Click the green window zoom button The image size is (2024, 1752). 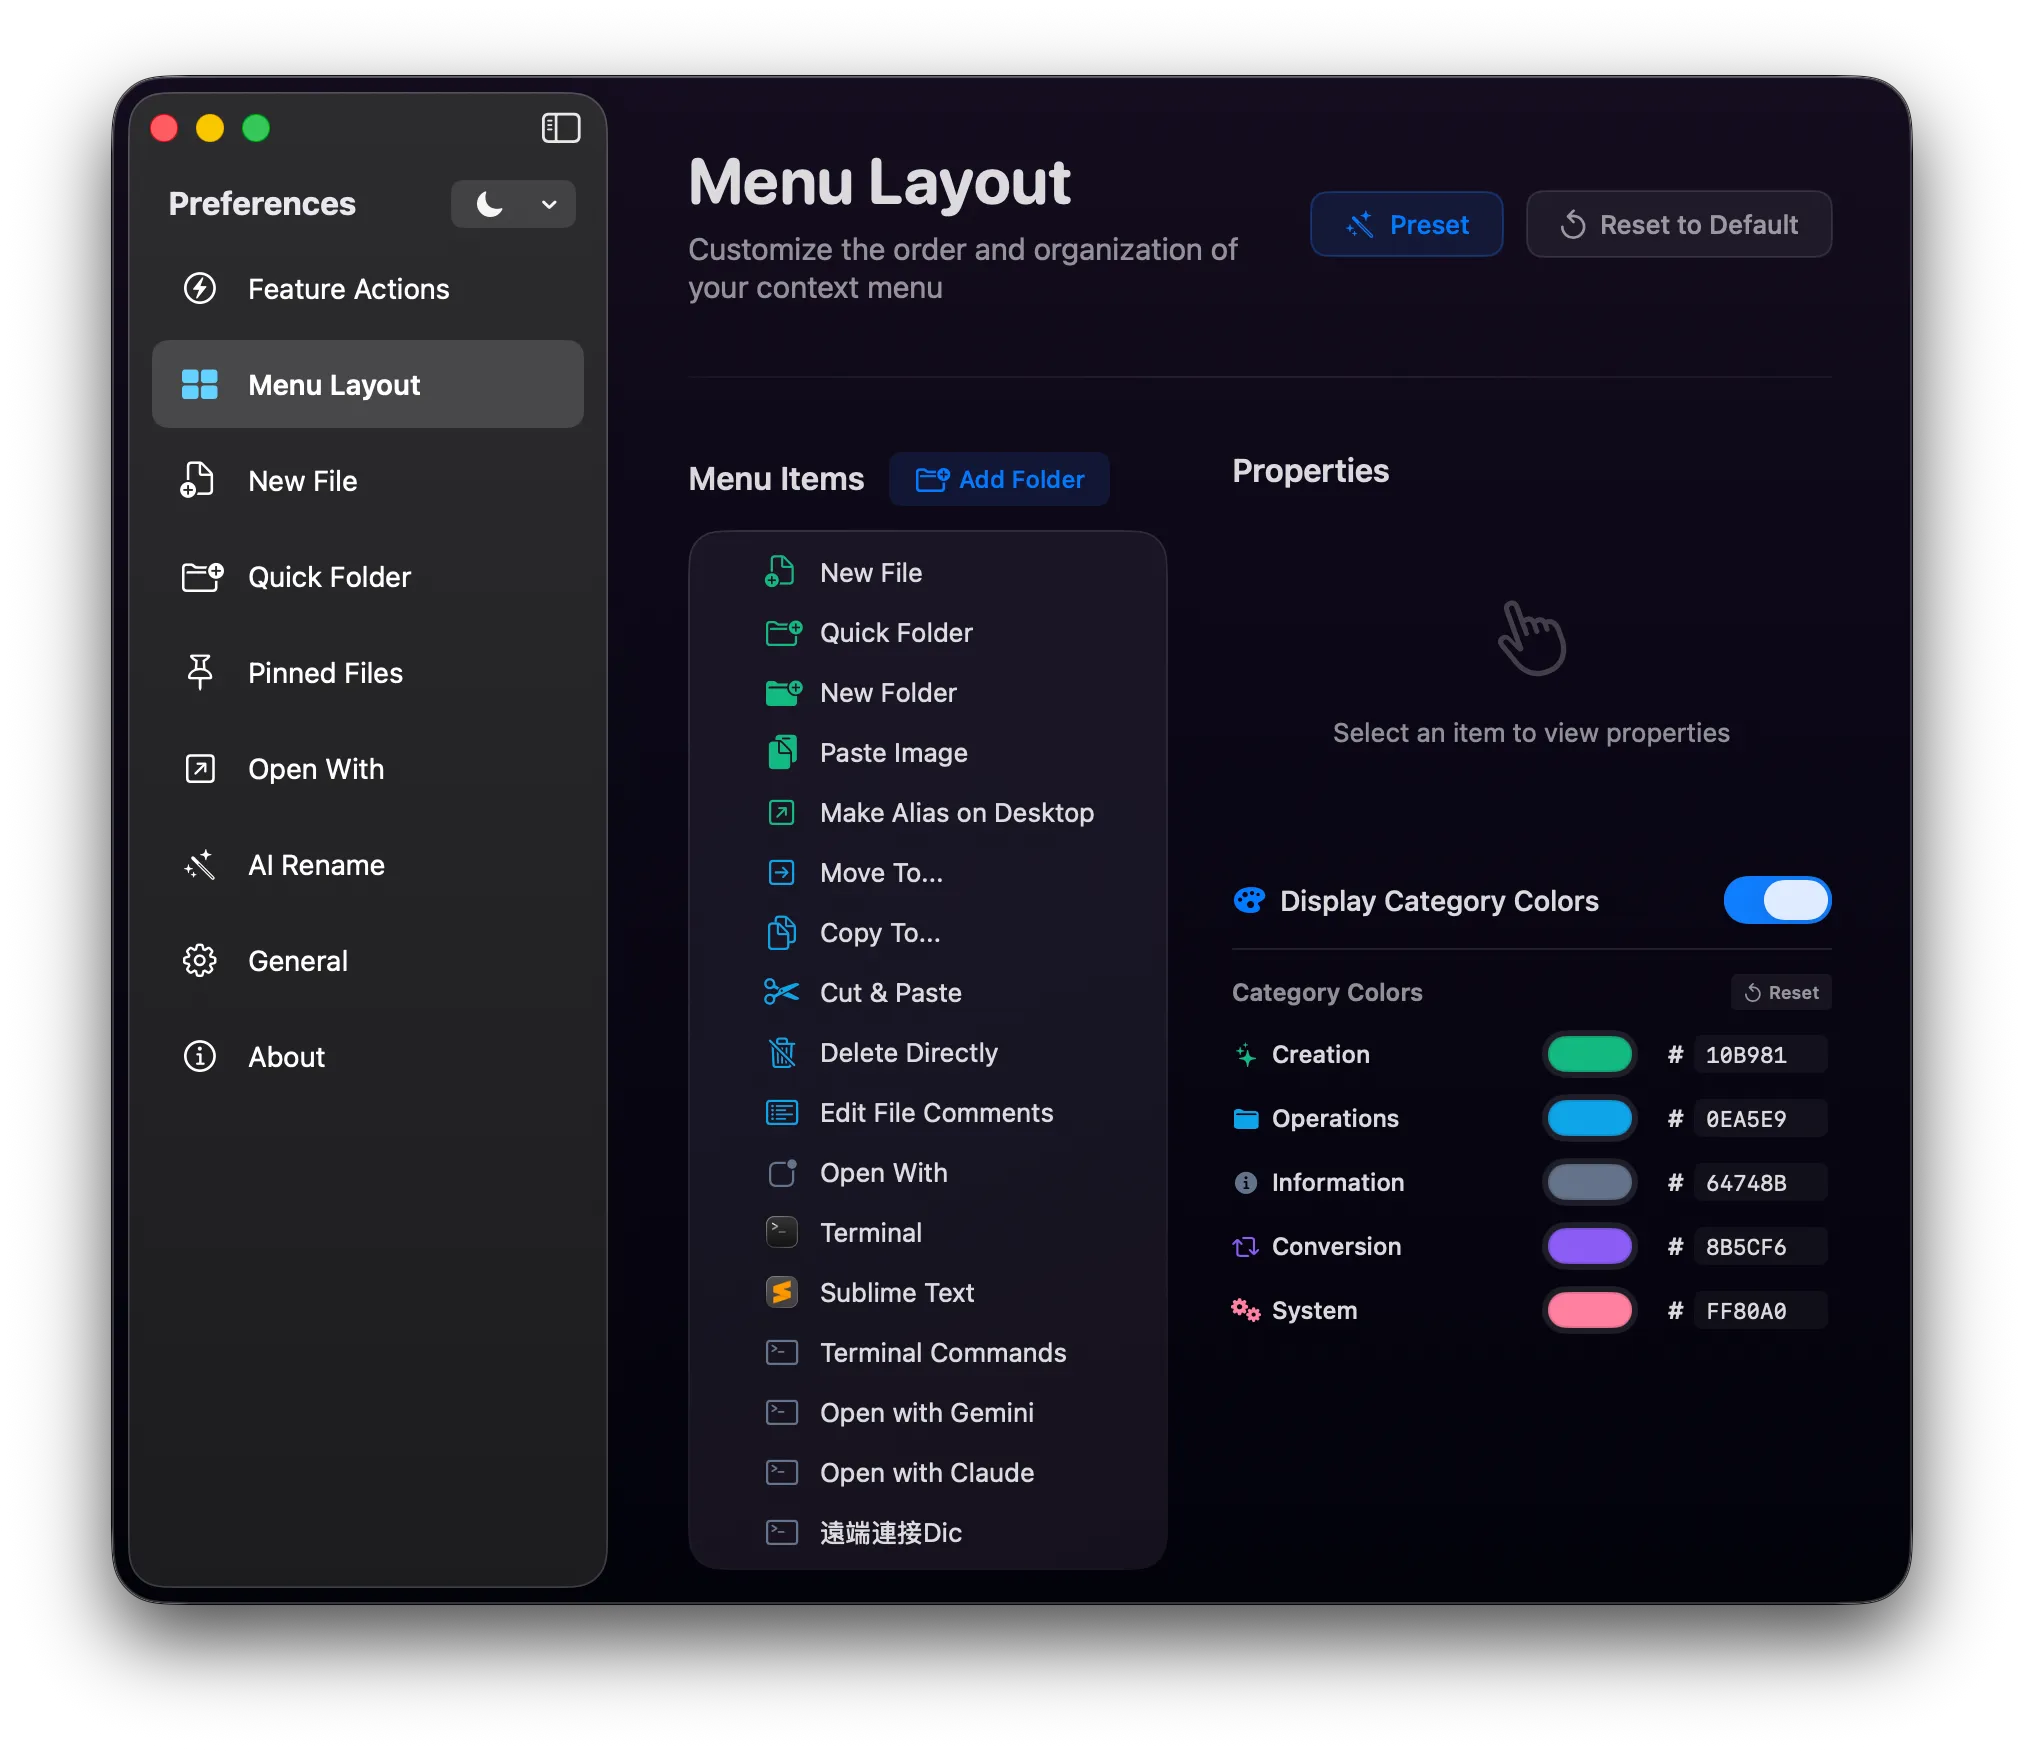256,128
